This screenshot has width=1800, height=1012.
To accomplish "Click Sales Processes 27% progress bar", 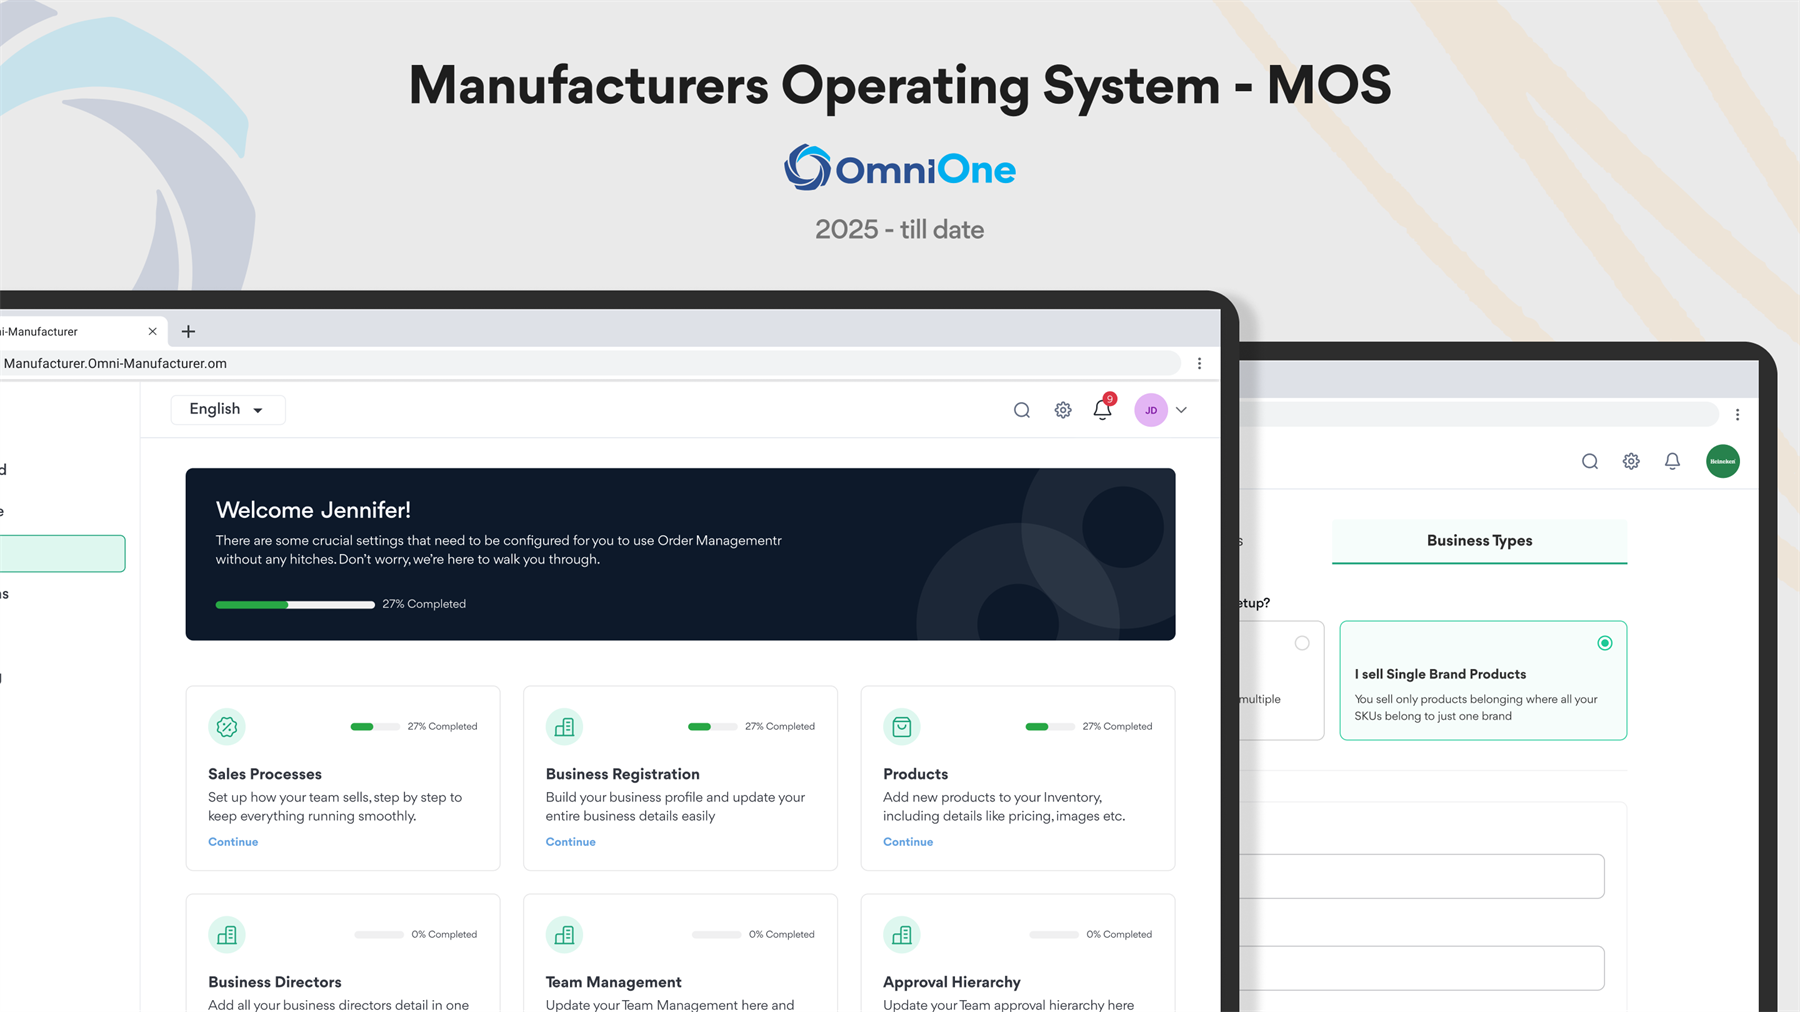I will [x=375, y=727].
